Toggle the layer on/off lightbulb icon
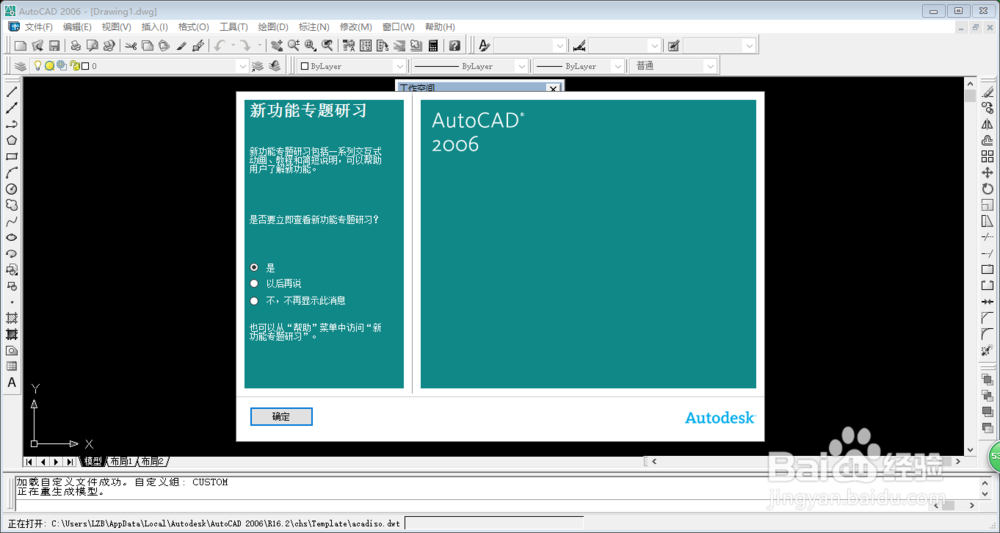Viewport: 1000px width, 533px height. 38,66
